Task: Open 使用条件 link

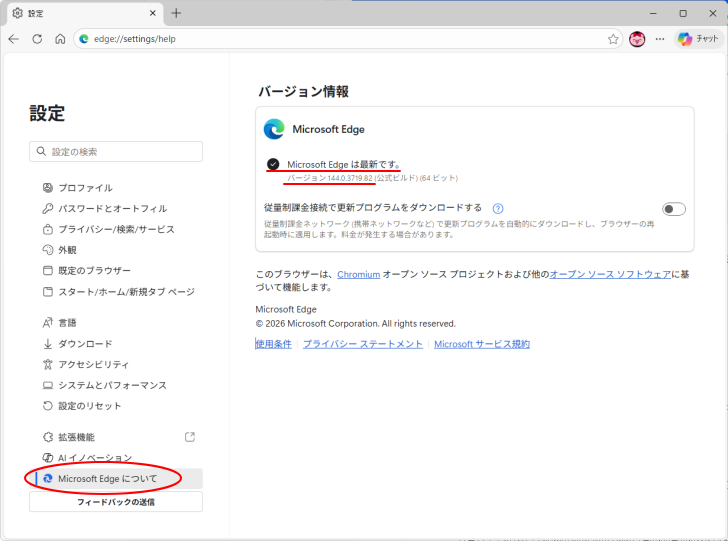Action: pyautogui.click(x=273, y=344)
